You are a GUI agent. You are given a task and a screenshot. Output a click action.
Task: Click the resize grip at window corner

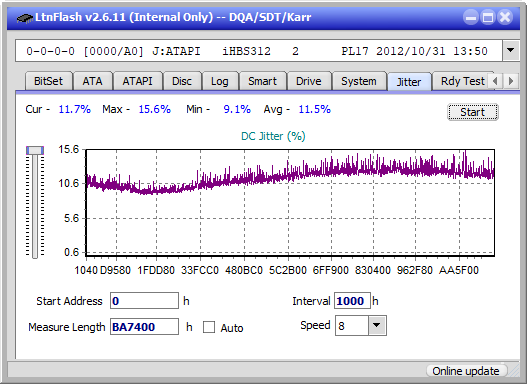pos(513,371)
